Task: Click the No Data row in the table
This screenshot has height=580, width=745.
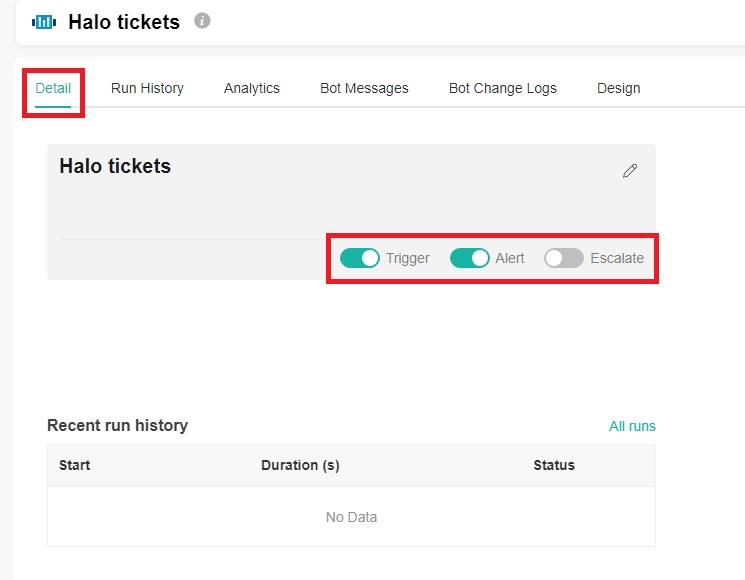Action: [351, 517]
